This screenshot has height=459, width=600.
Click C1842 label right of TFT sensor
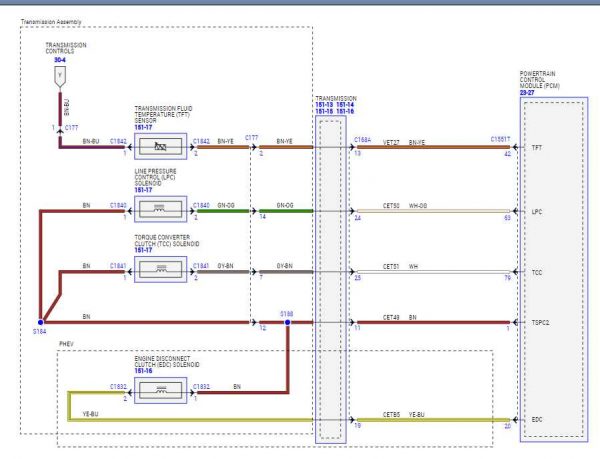[201, 142]
